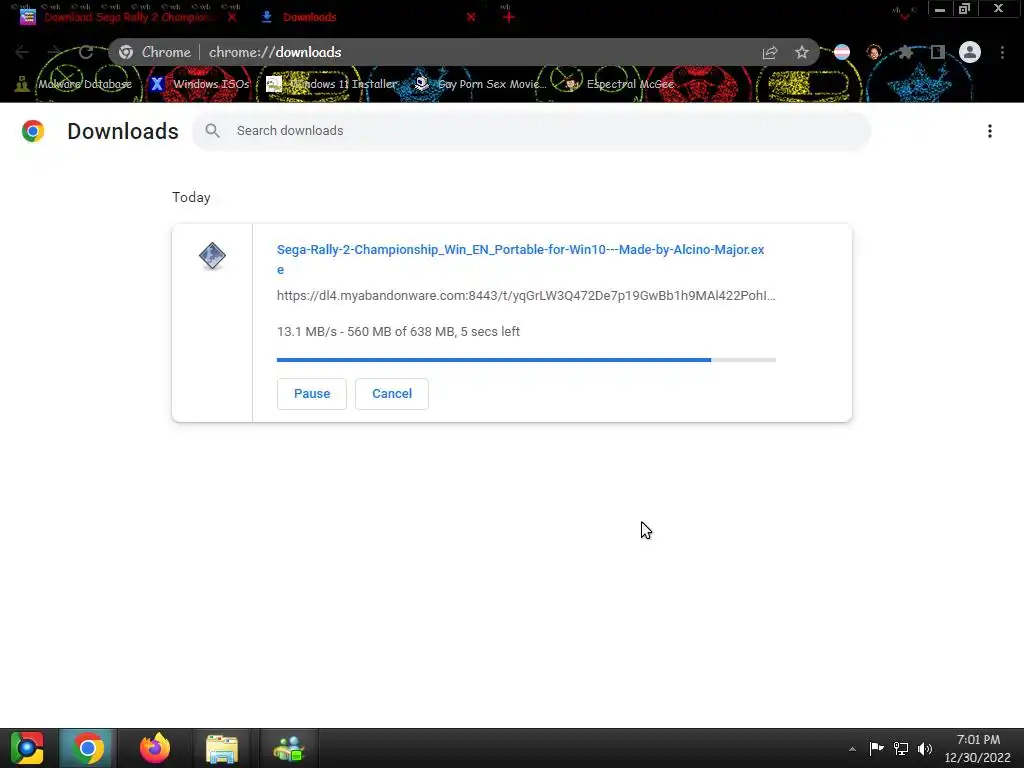Click the share page icon

point(770,52)
